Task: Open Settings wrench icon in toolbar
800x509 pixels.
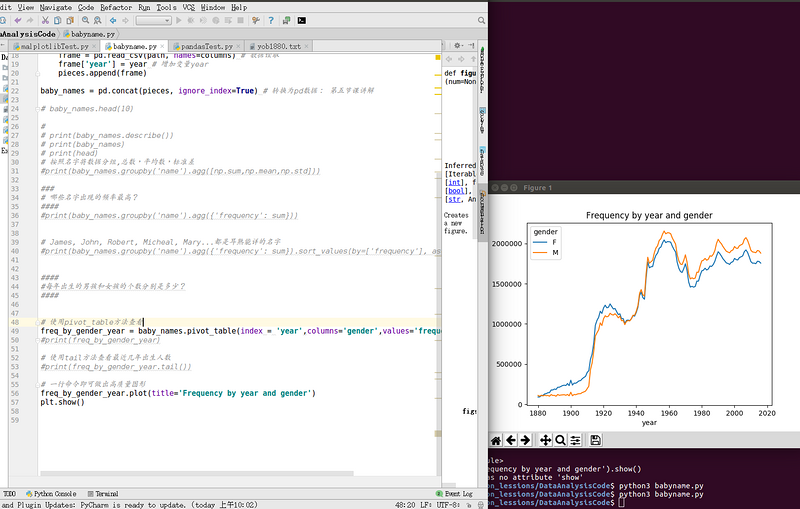Action: click(x=256, y=20)
